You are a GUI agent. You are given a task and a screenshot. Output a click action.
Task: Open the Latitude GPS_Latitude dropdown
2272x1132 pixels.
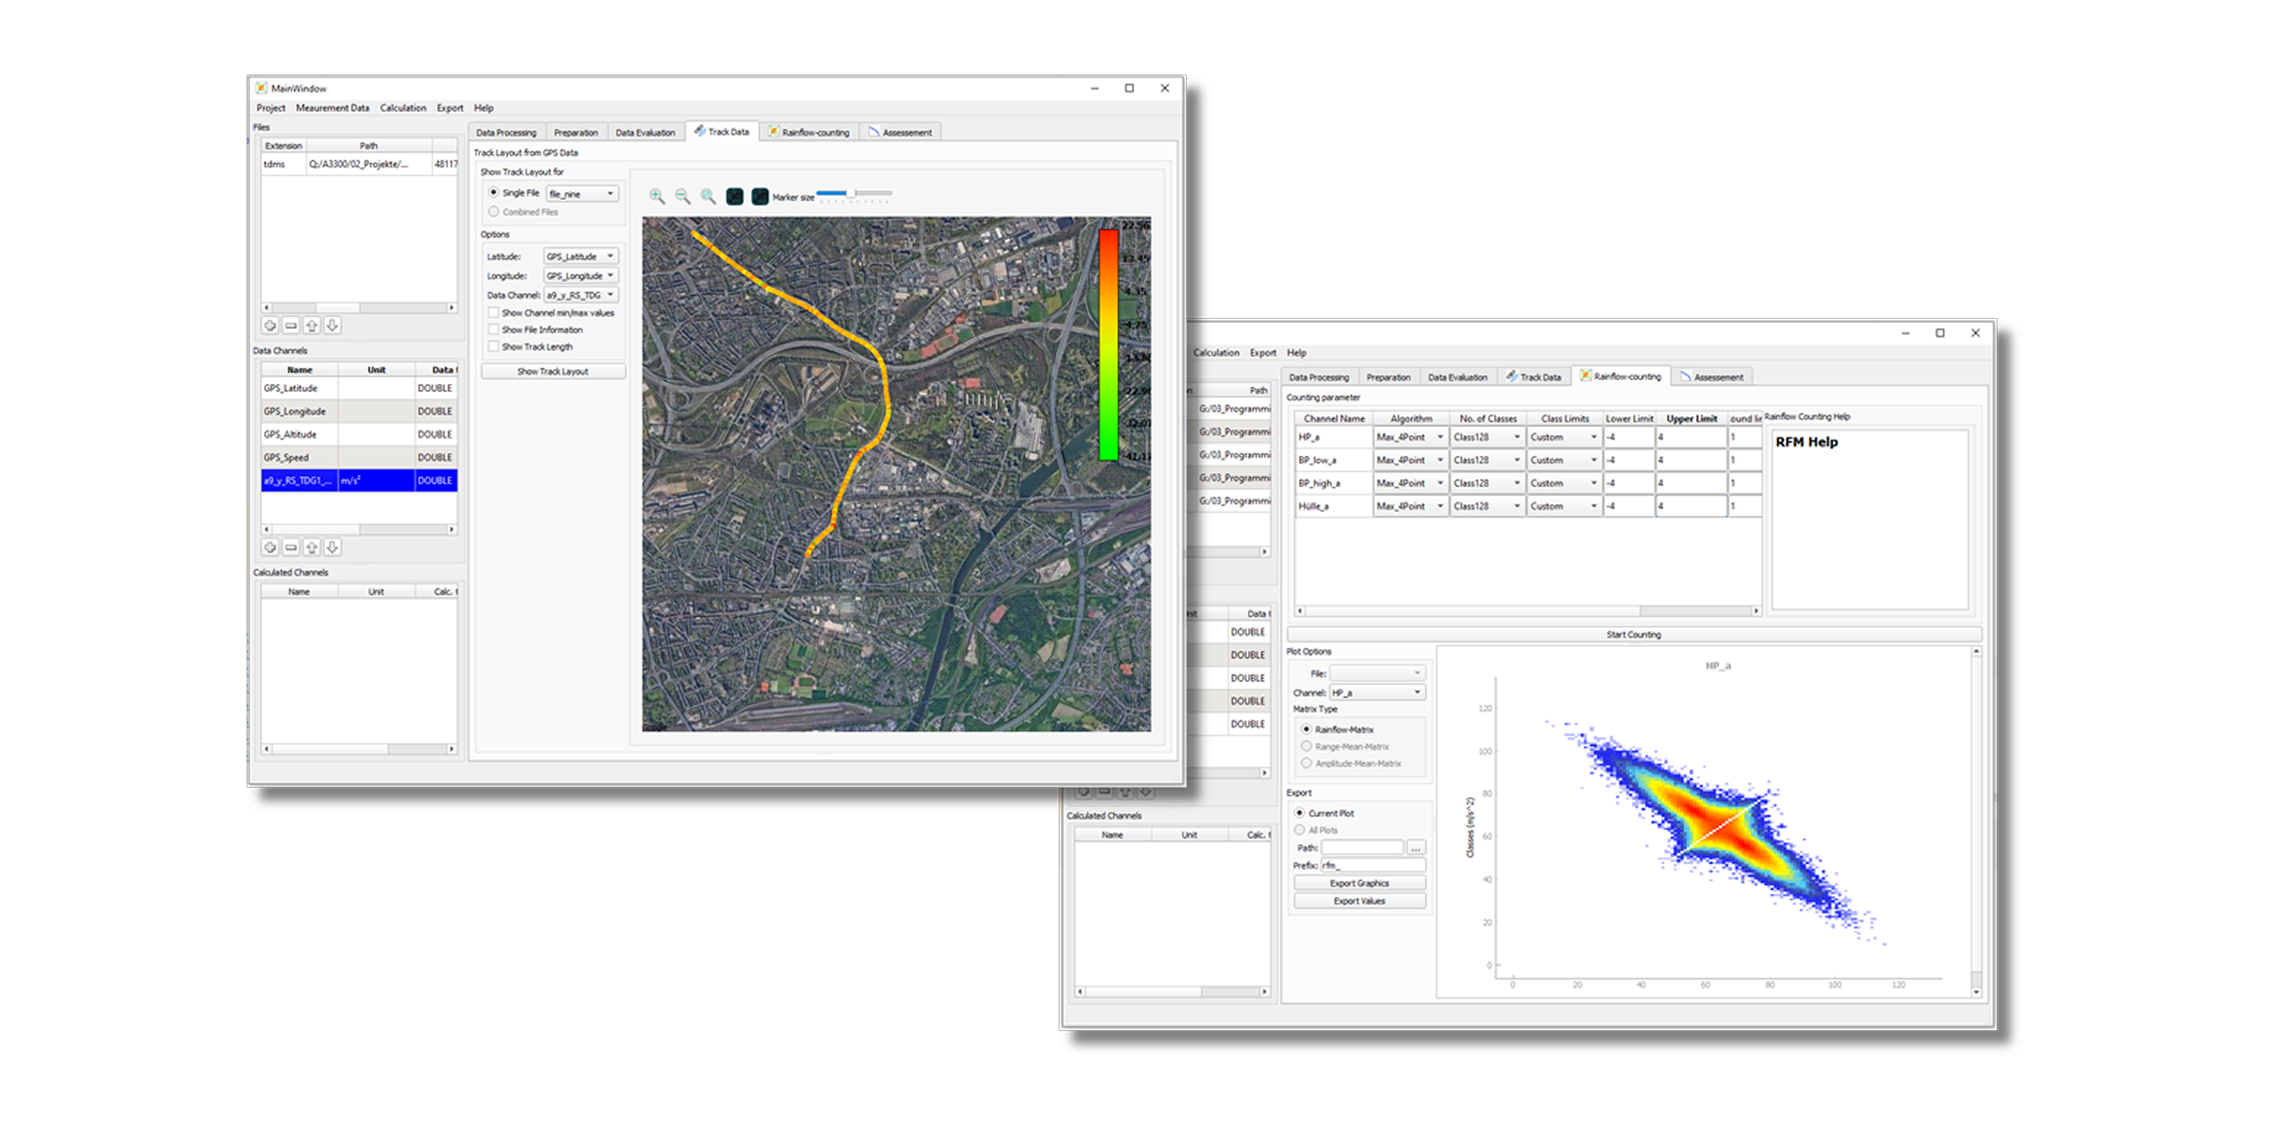pyautogui.click(x=581, y=257)
